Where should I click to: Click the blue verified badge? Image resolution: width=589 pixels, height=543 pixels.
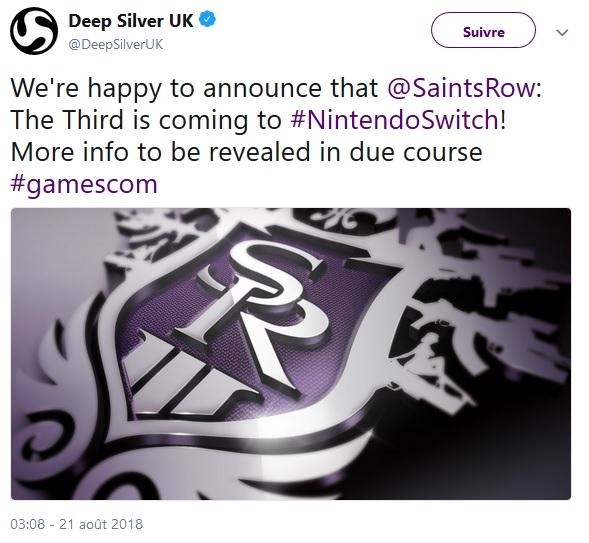pyautogui.click(x=207, y=20)
